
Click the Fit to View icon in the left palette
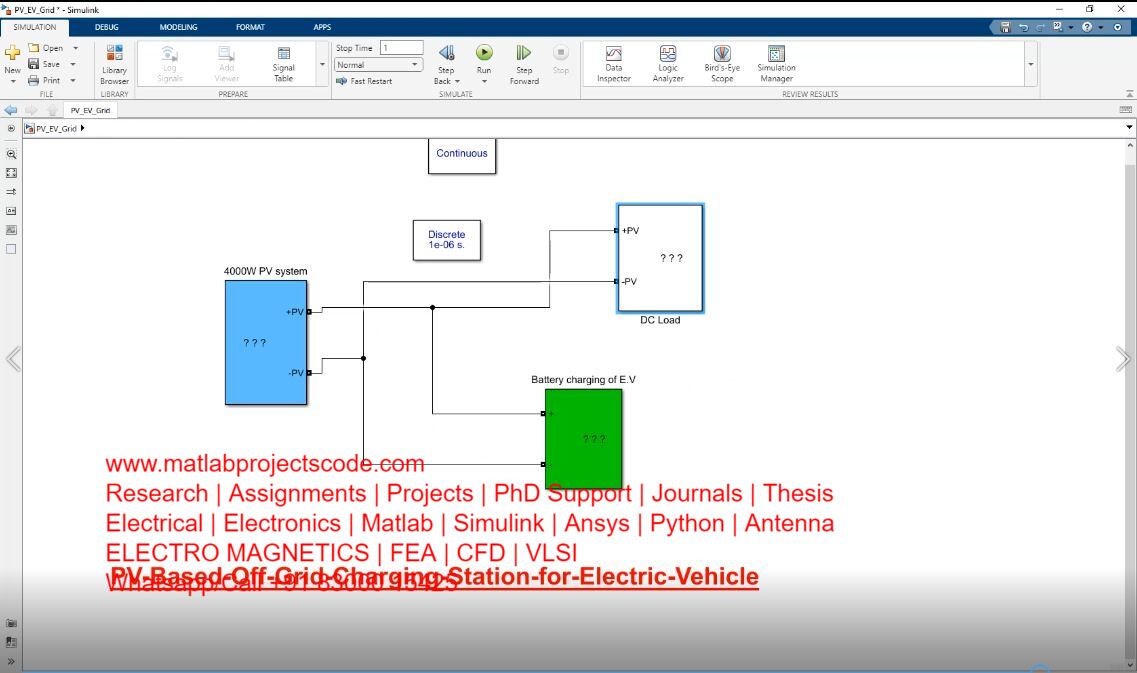tap(11, 173)
